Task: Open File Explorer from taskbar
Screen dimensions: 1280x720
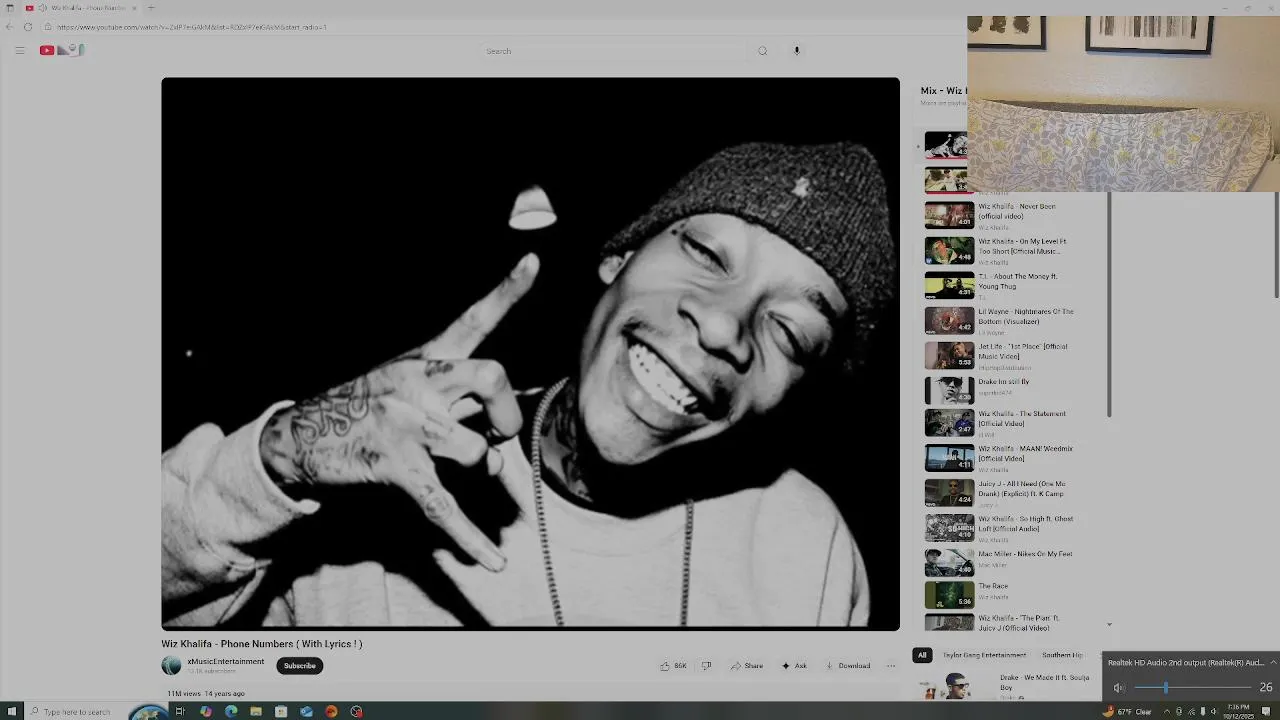Action: 256,712
